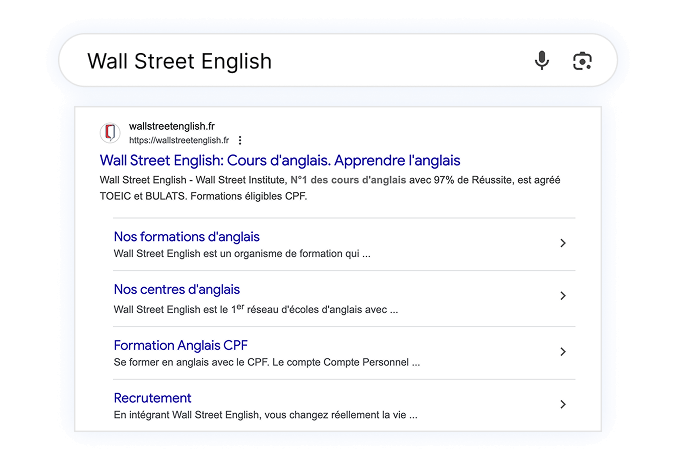Click the result description mentioning TOEIC et BULATS
The image size is (676, 469).
click(330, 188)
